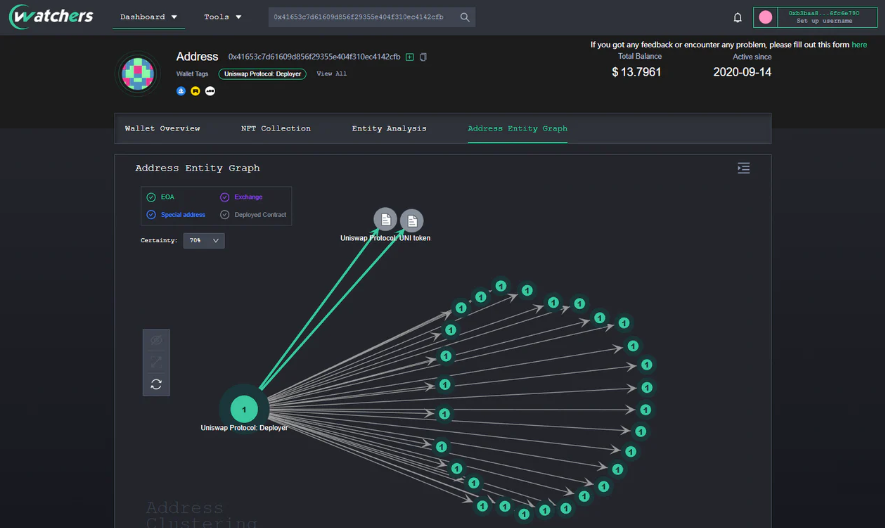Copy the wallet address with copy icon
Image resolution: width=885 pixels, height=528 pixels.
(x=423, y=57)
